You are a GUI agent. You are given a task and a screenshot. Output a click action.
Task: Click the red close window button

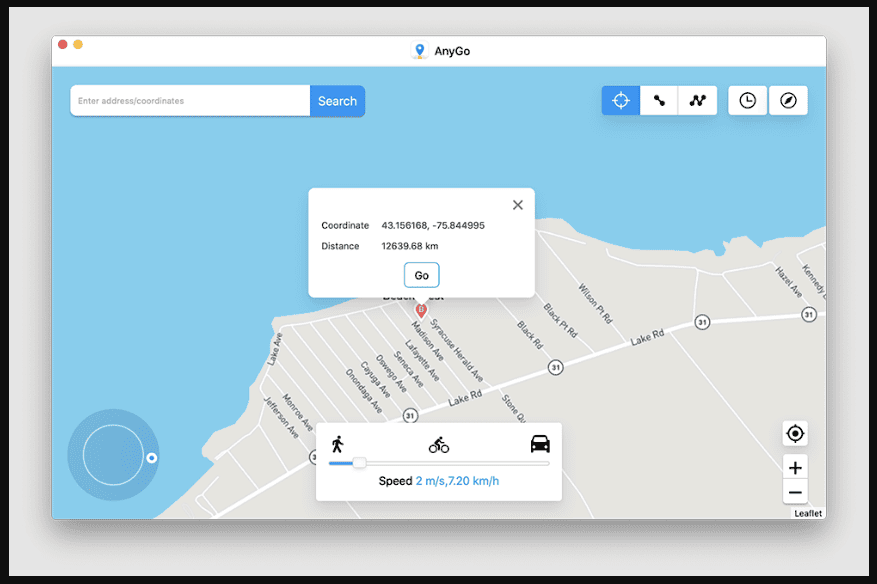pyautogui.click(x=63, y=44)
